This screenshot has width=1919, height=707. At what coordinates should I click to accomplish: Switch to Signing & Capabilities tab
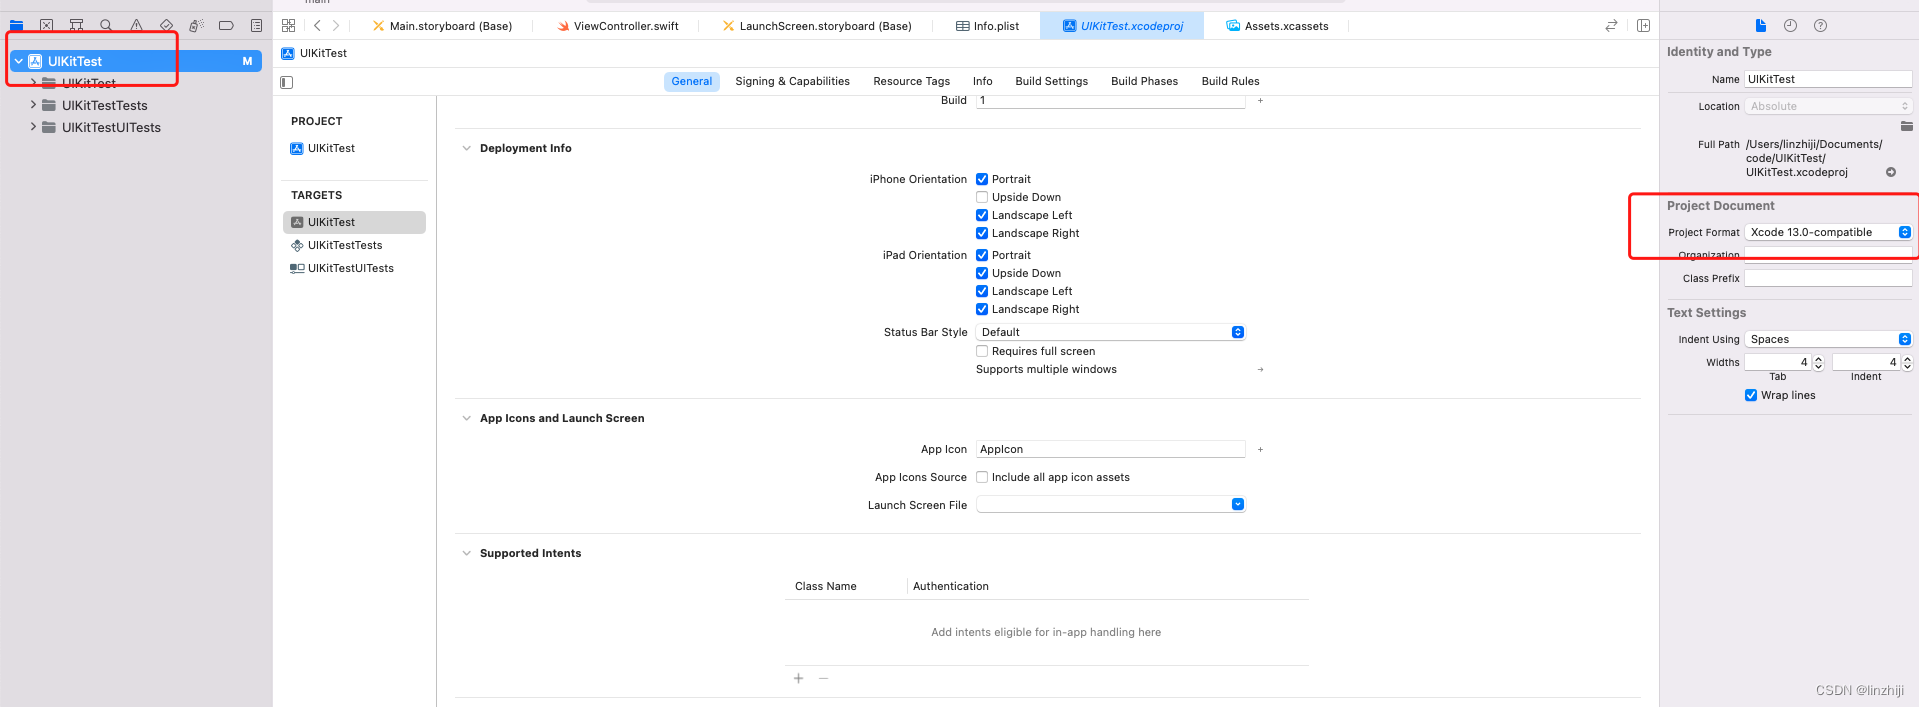click(792, 81)
